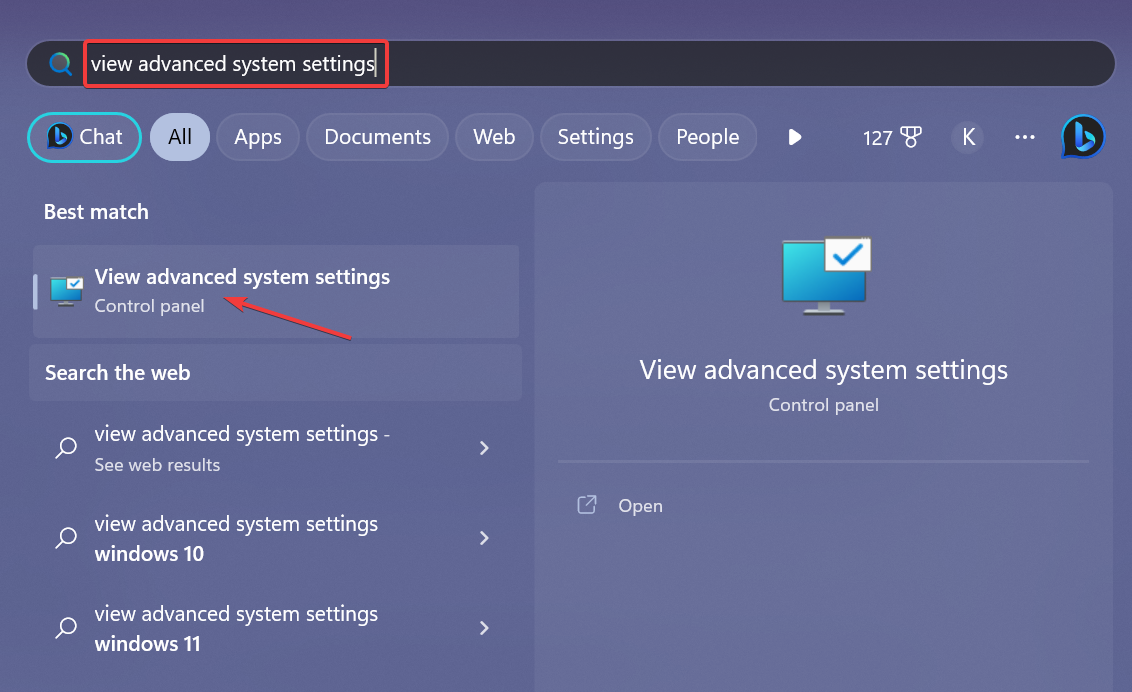Image resolution: width=1132 pixels, height=692 pixels.
Task: Click the search magnifier icon in the search bar
Action: (x=60, y=63)
